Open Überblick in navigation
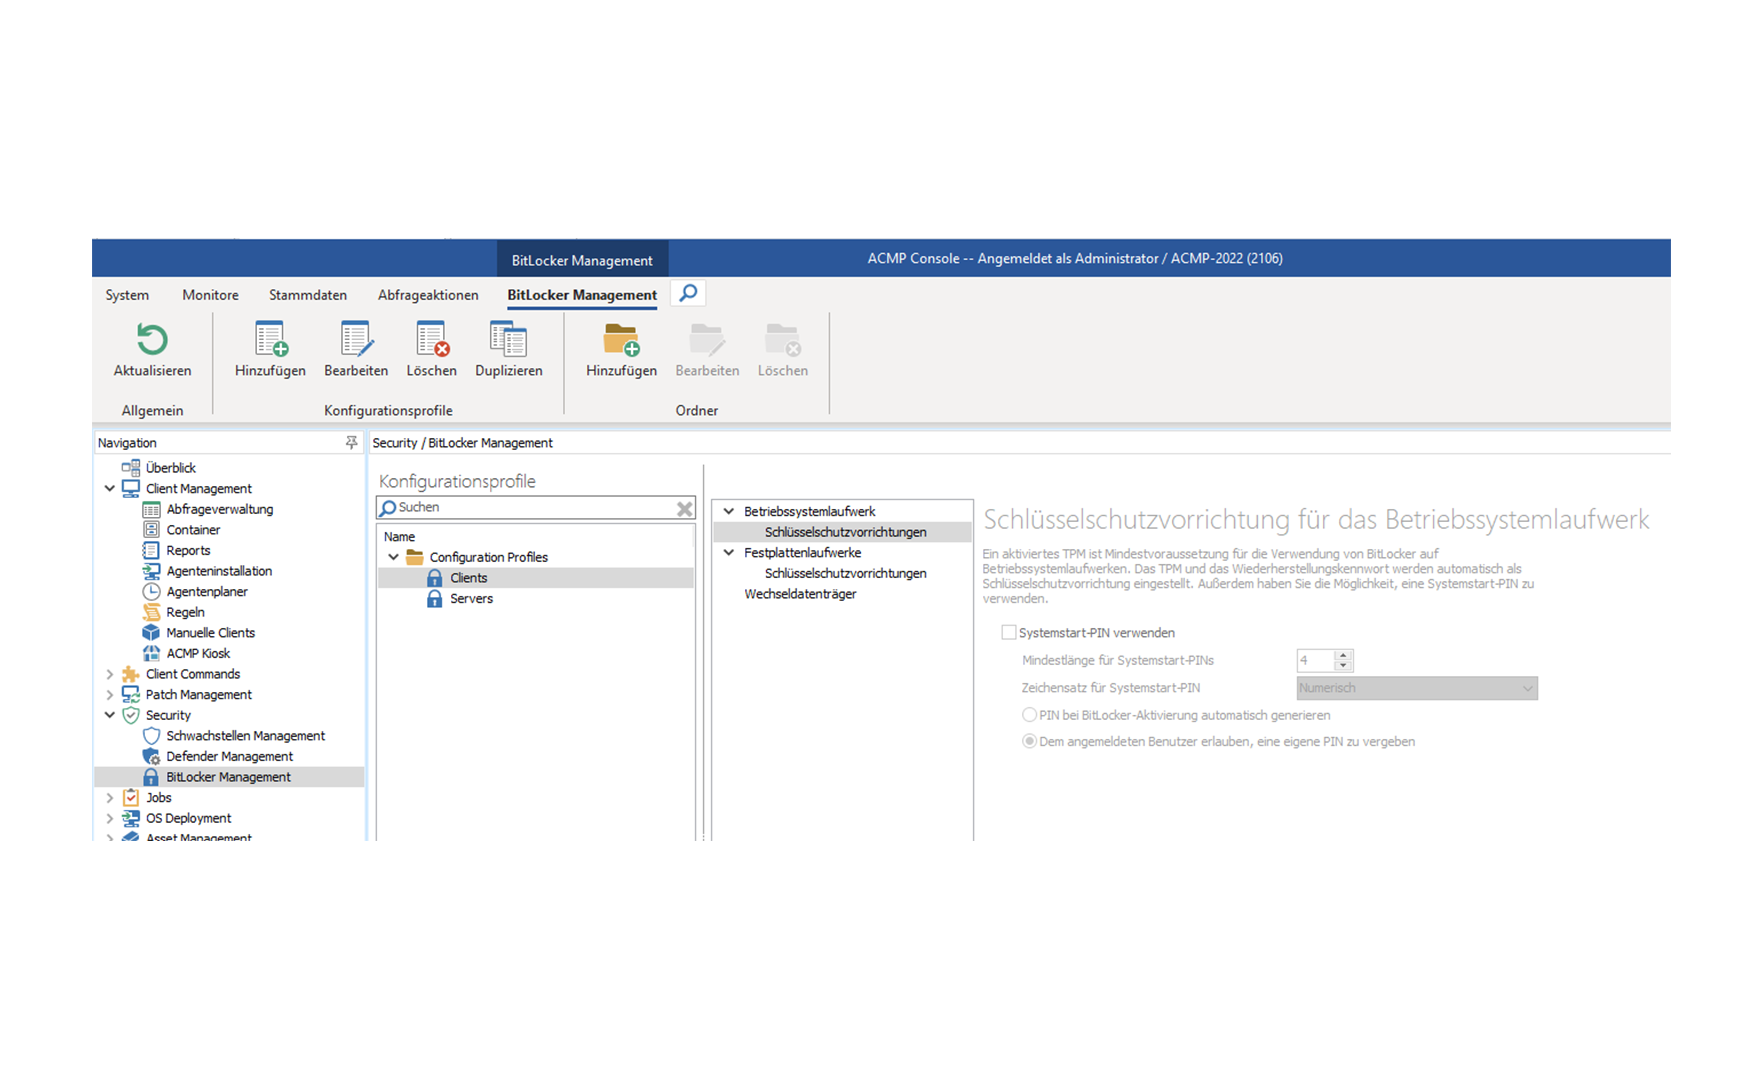The height and width of the screenshot is (1080, 1764). [x=170, y=467]
